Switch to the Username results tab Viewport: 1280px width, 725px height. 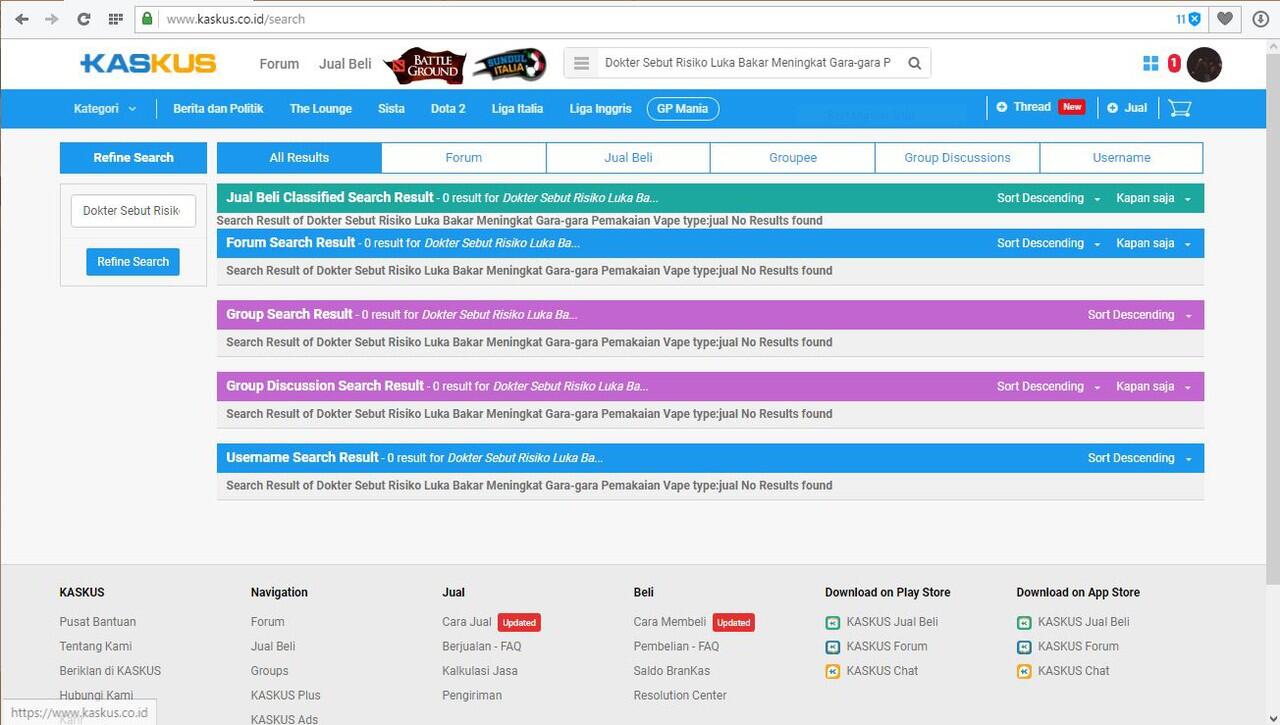point(1122,158)
